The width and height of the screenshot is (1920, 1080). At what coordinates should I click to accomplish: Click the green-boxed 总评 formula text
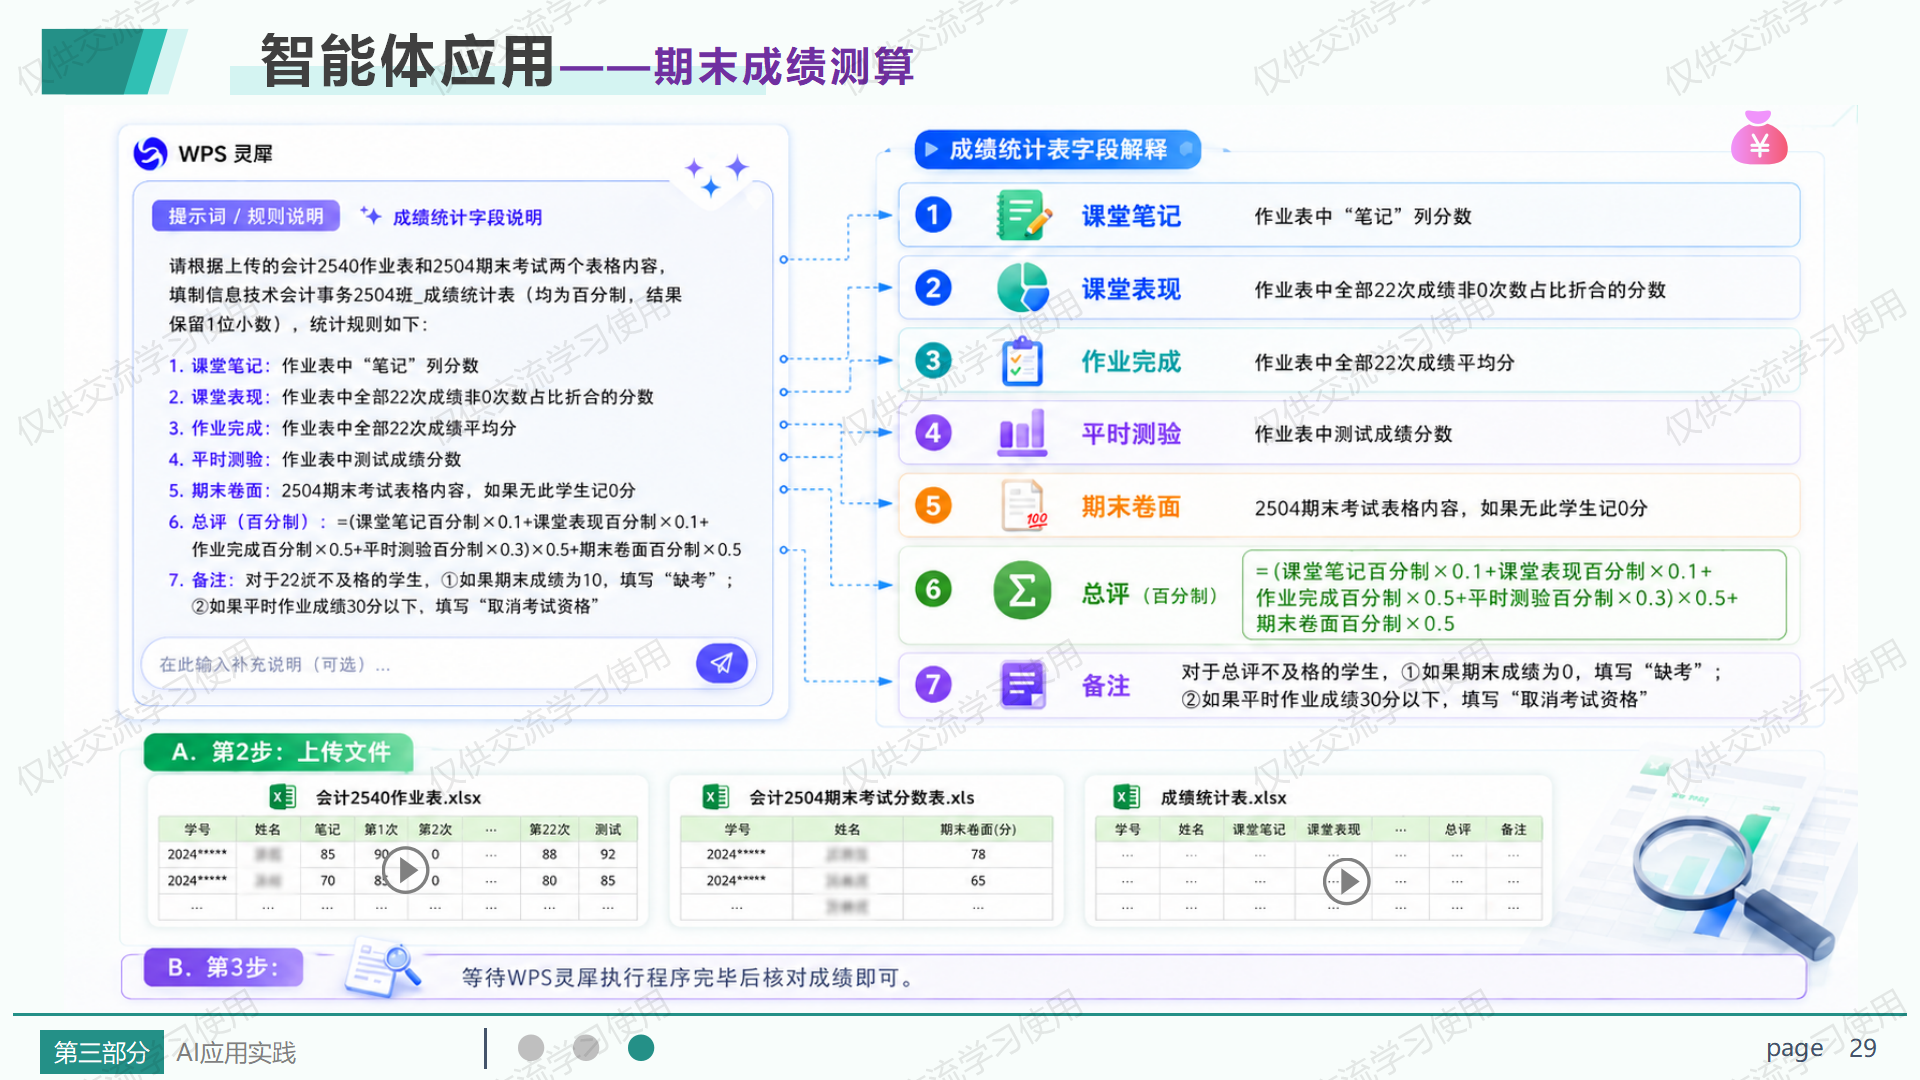1514,596
